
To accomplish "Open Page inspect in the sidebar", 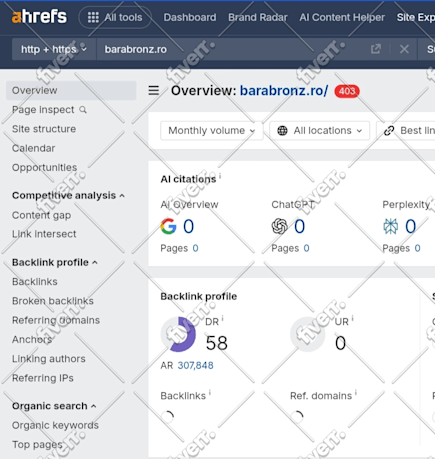I will tap(43, 110).
